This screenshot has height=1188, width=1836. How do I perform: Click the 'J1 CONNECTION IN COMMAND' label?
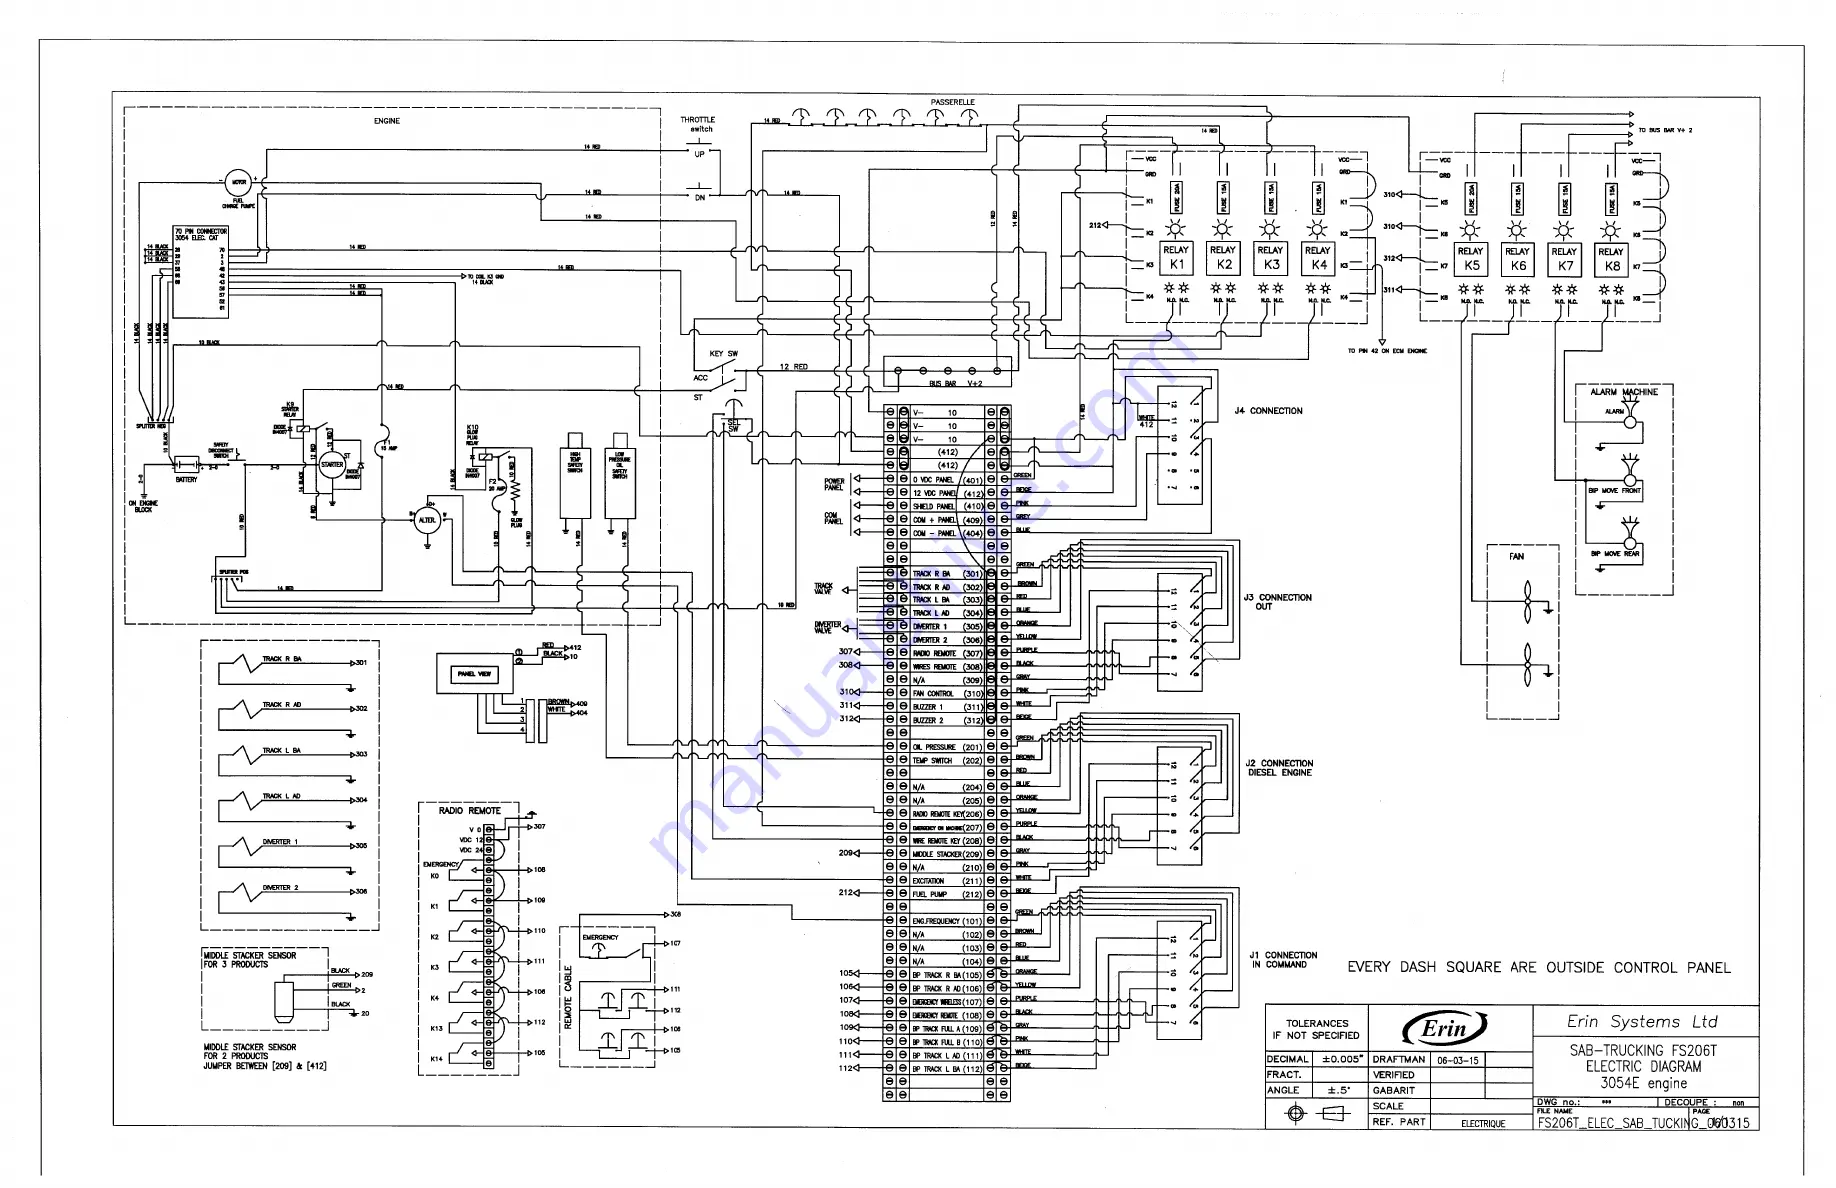(1283, 960)
